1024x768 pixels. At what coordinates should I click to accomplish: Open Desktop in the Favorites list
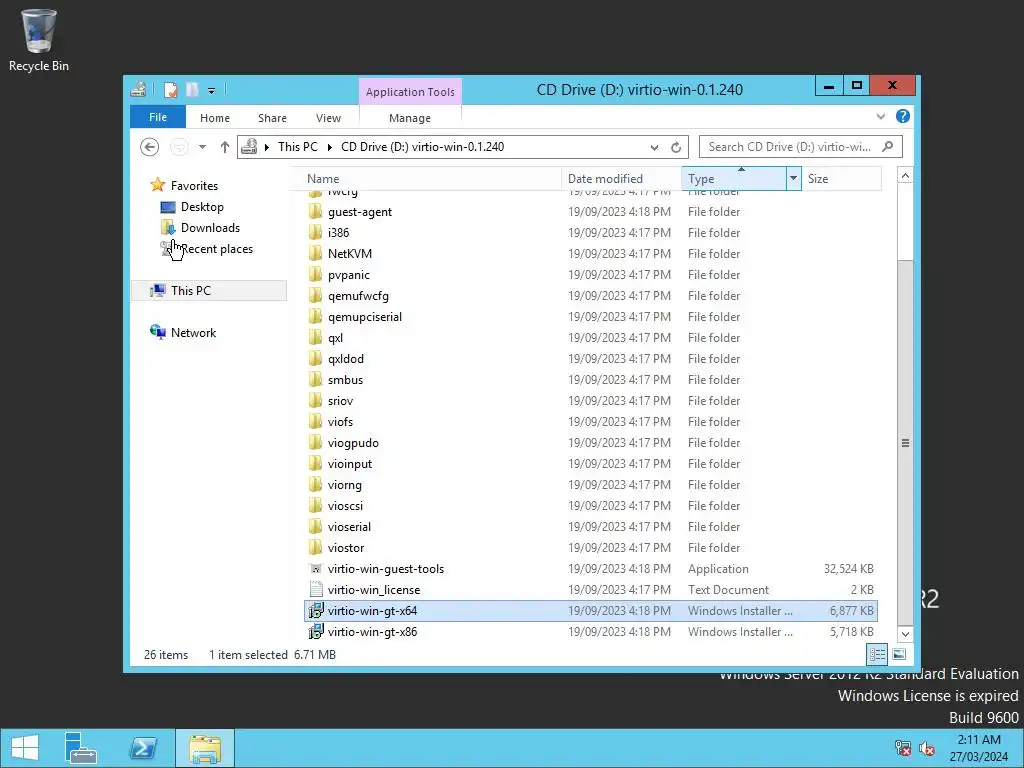pyautogui.click(x=202, y=207)
